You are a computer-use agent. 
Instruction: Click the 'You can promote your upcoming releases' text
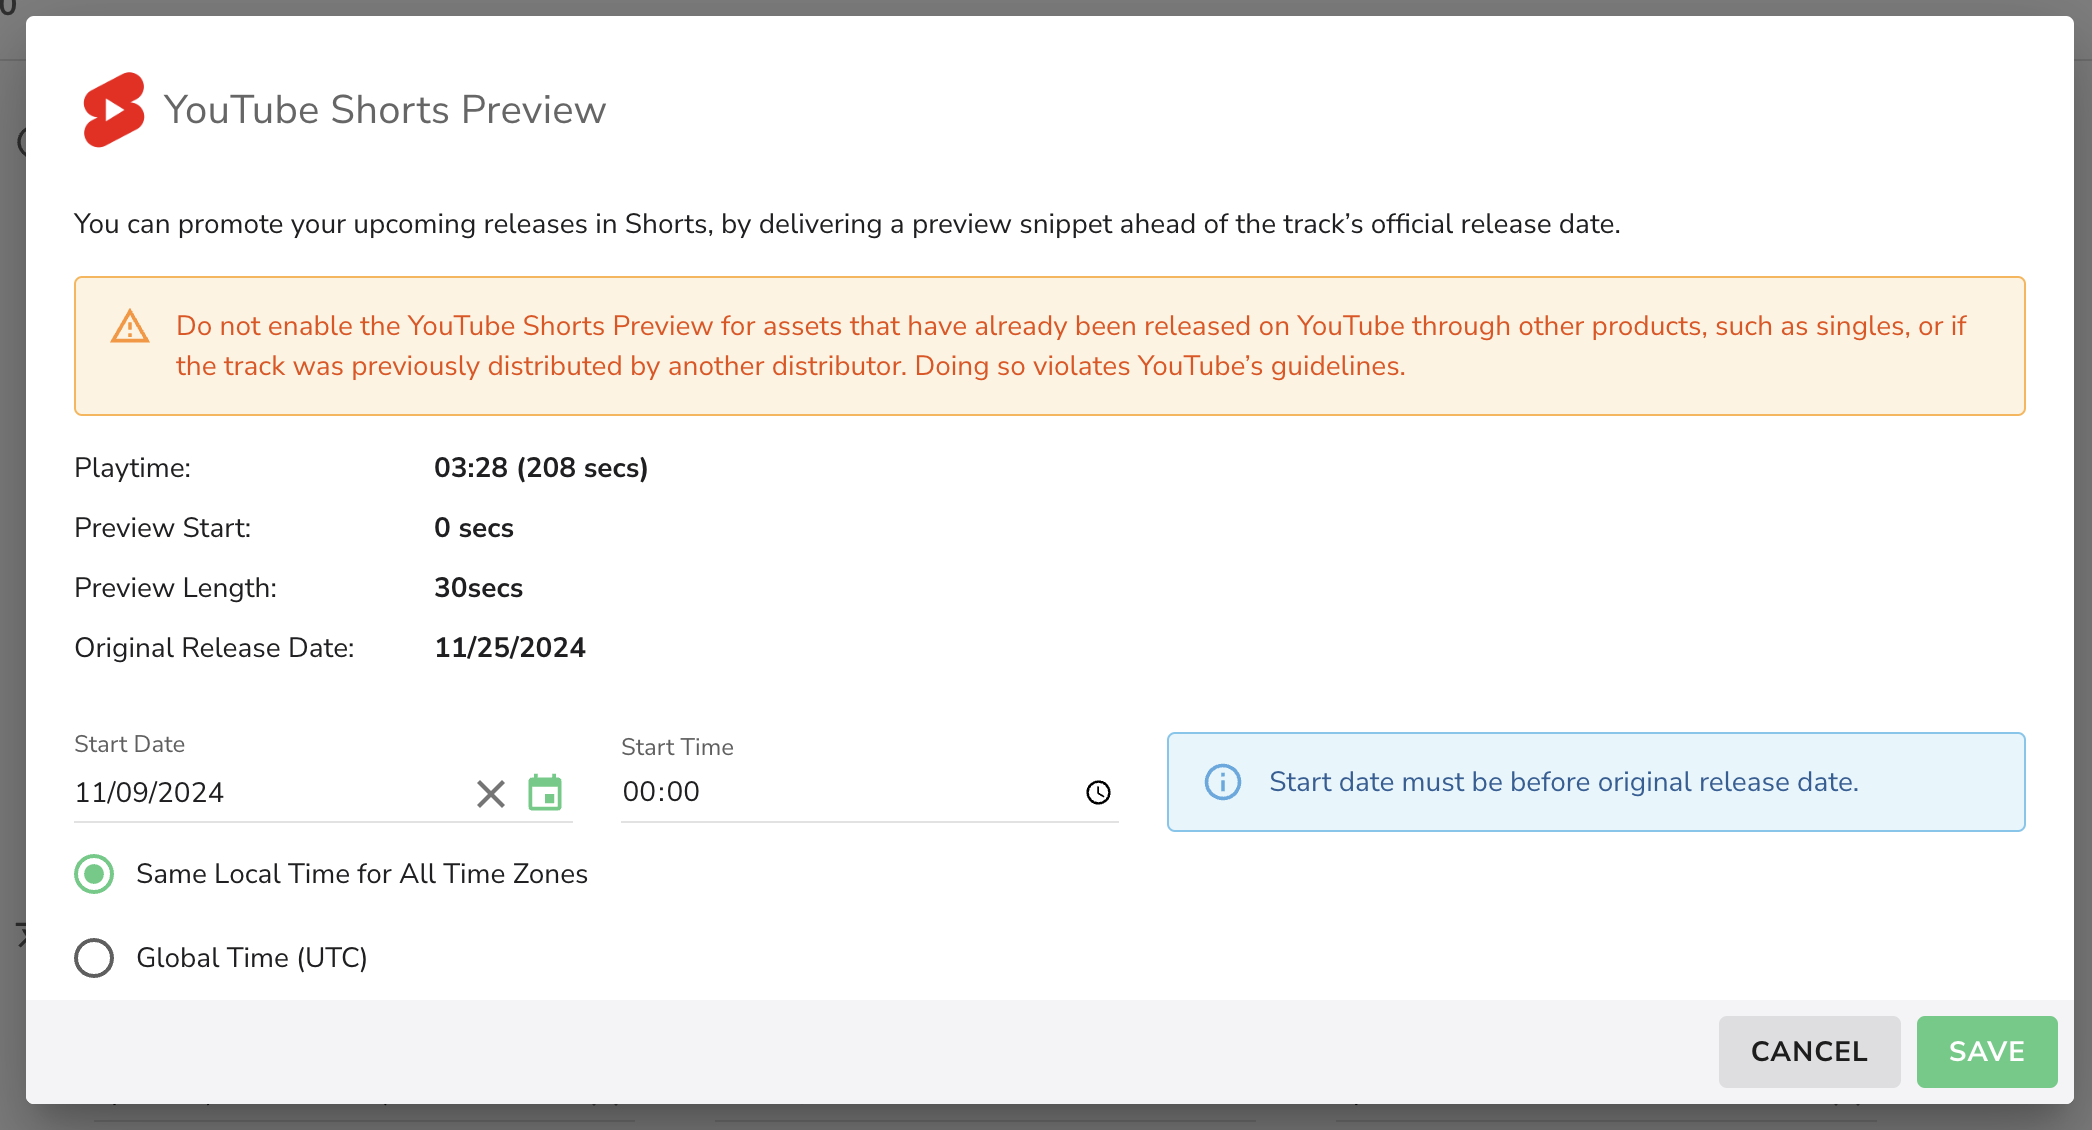(847, 224)
